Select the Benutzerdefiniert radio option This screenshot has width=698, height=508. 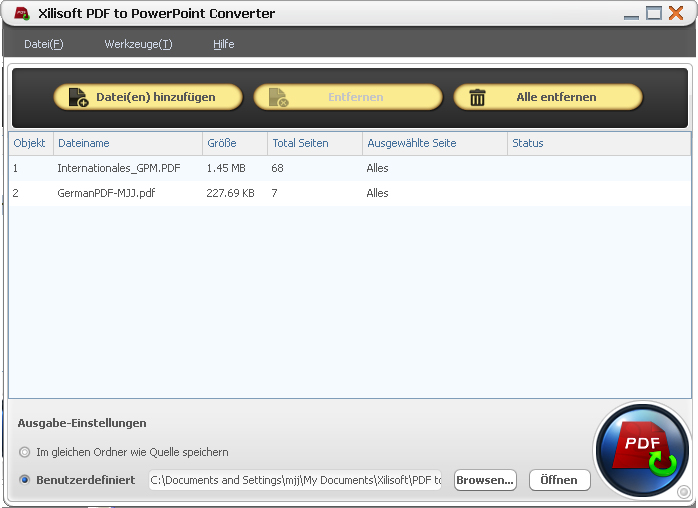point(24,480)
